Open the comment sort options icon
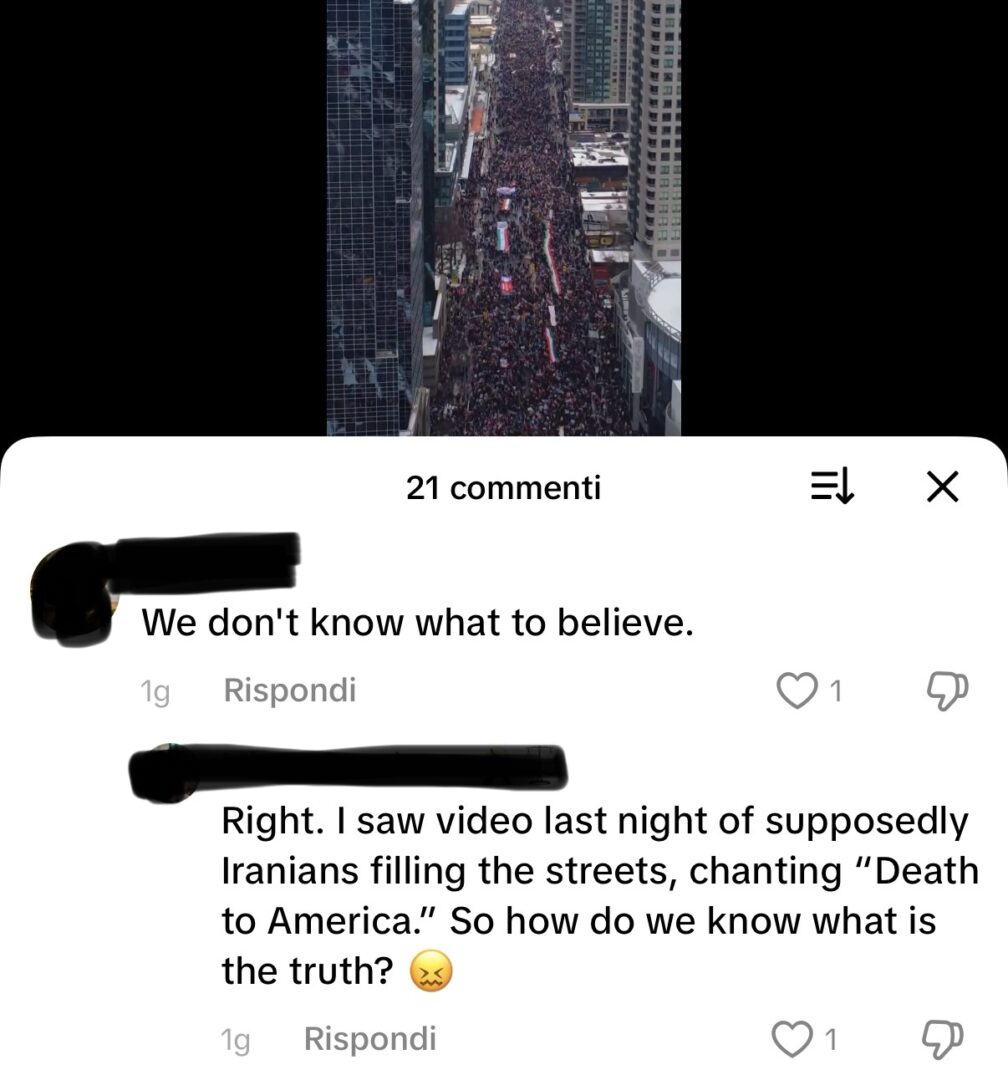The height and width of the screenshot is (1080, 1008). (832, 487)
